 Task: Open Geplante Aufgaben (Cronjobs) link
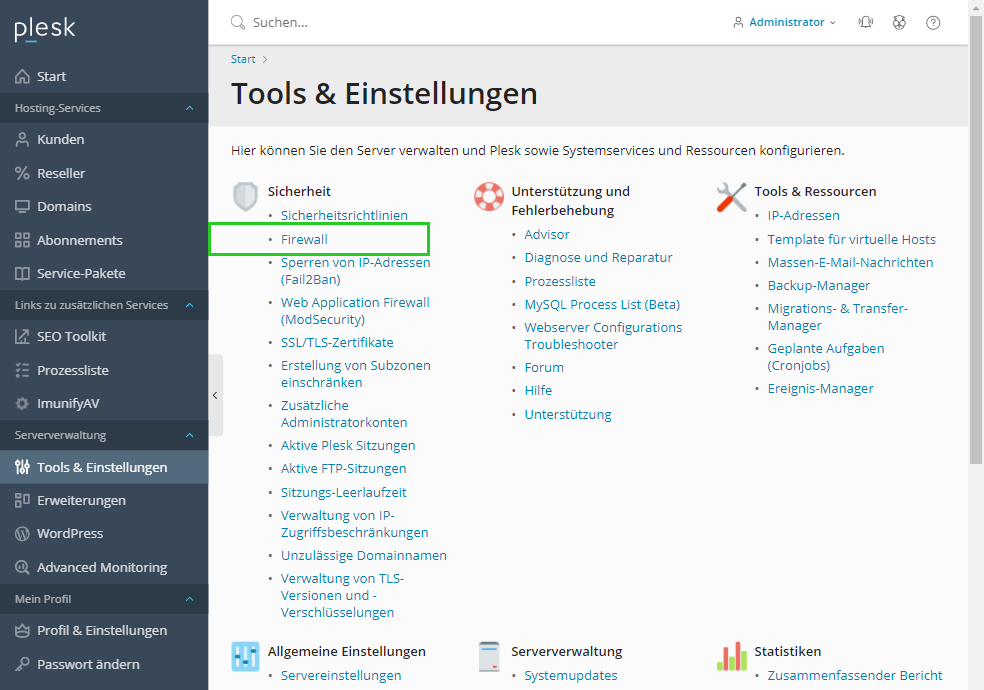[x=826, y=357]
